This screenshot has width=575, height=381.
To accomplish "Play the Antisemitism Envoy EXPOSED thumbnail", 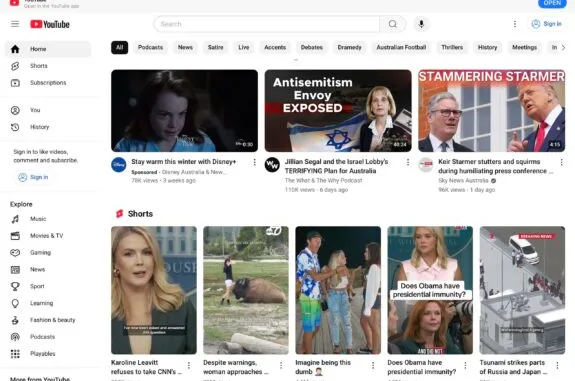I will (338, 111).
